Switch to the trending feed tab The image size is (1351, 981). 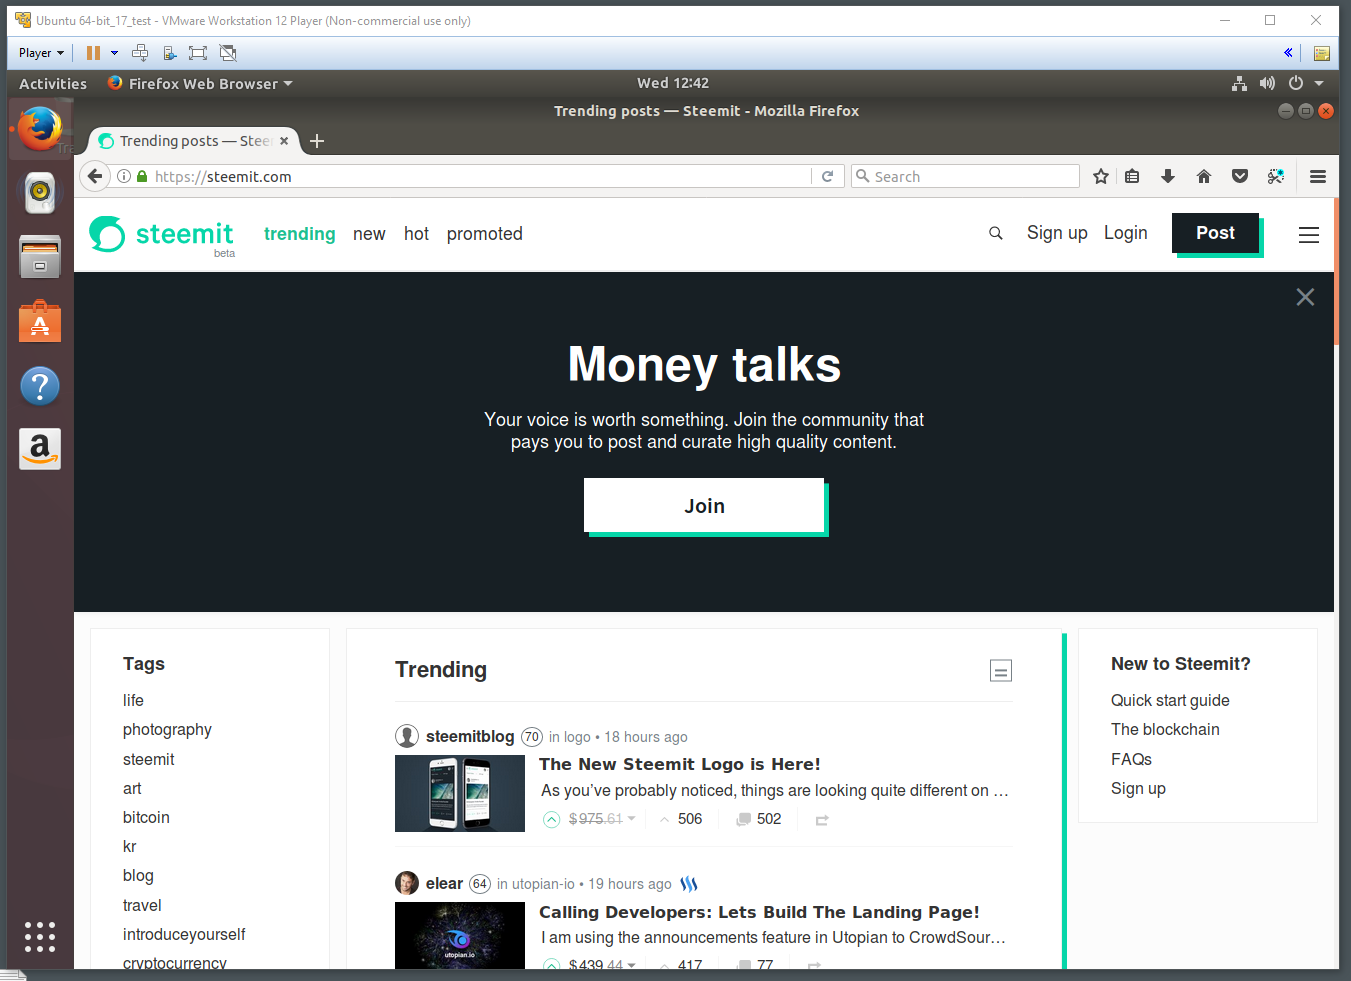point(300,233)
